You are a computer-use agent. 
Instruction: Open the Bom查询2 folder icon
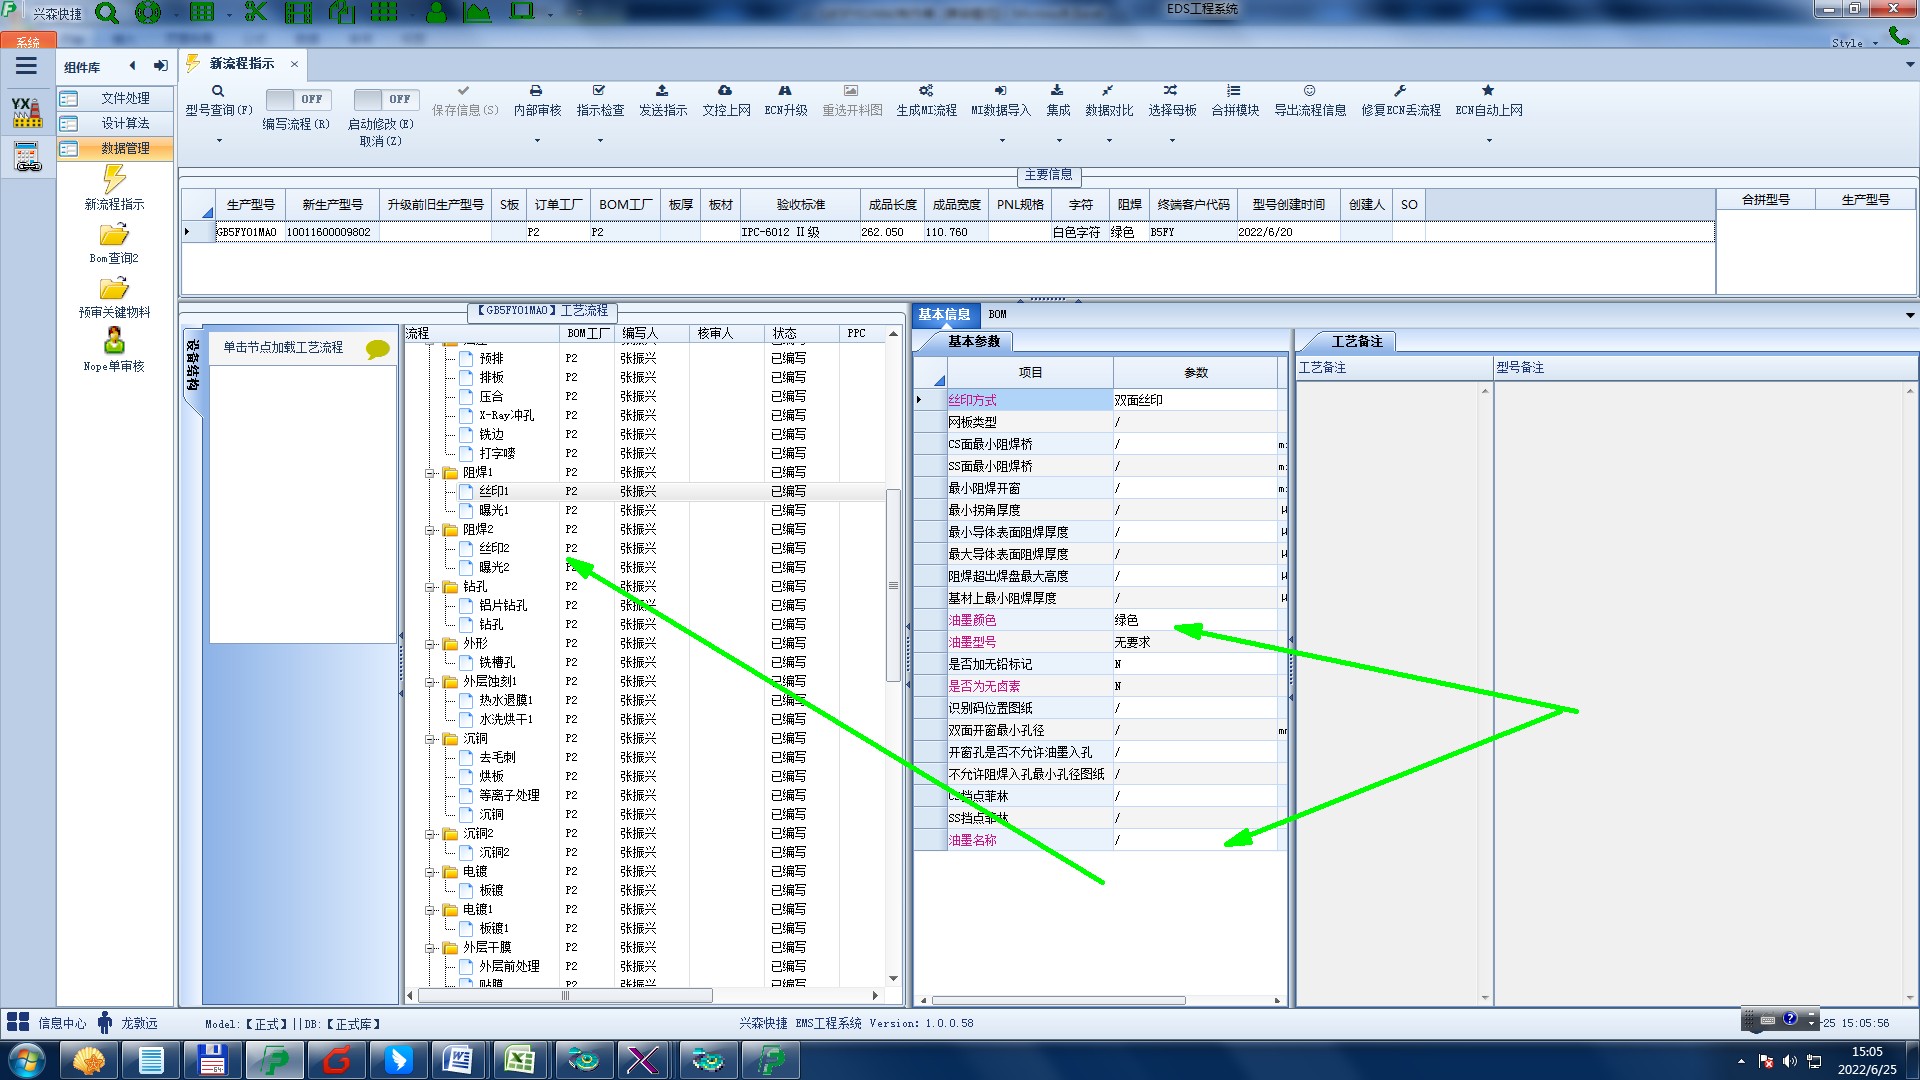click(114, 236)
